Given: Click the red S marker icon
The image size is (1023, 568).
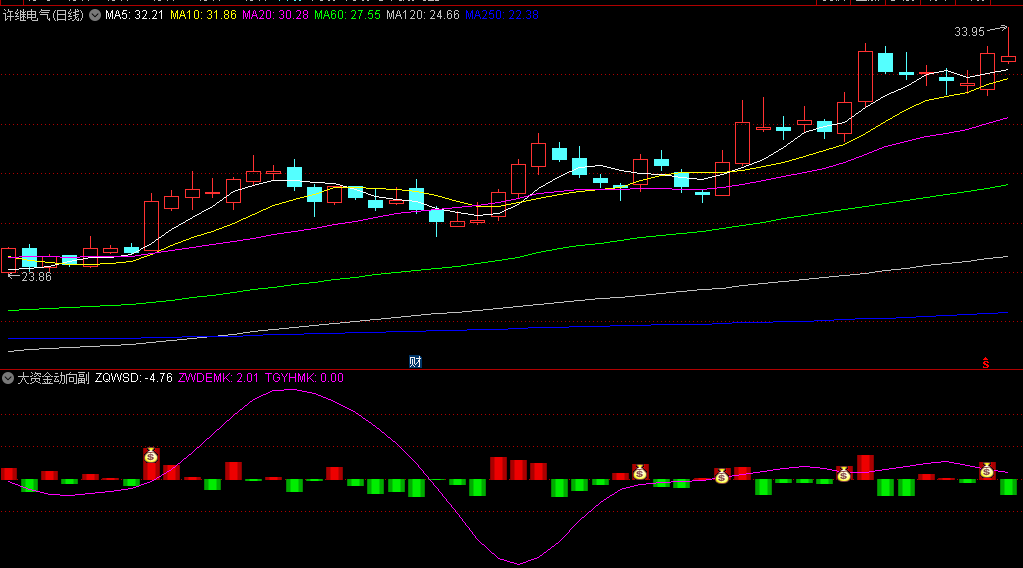Looking at the screenshot, I should tap(986, 363).
